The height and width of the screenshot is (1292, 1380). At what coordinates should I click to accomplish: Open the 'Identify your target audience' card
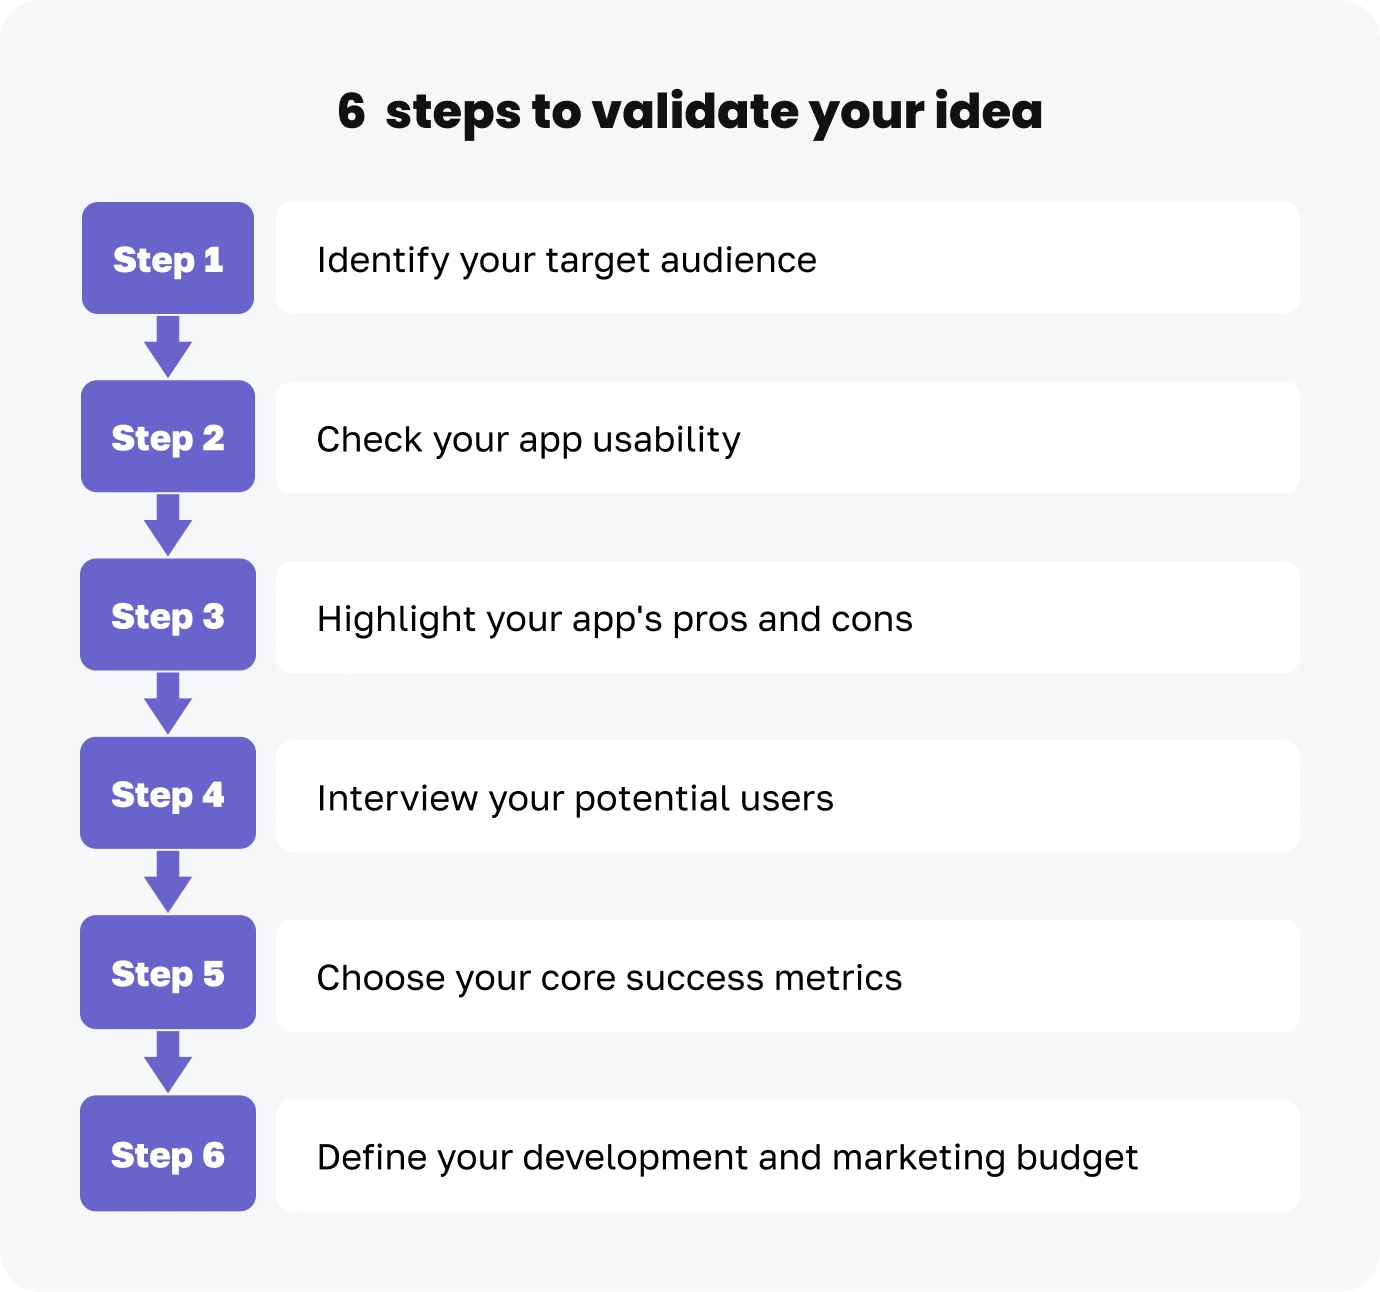pyautogui.click(x=787, y=259)
